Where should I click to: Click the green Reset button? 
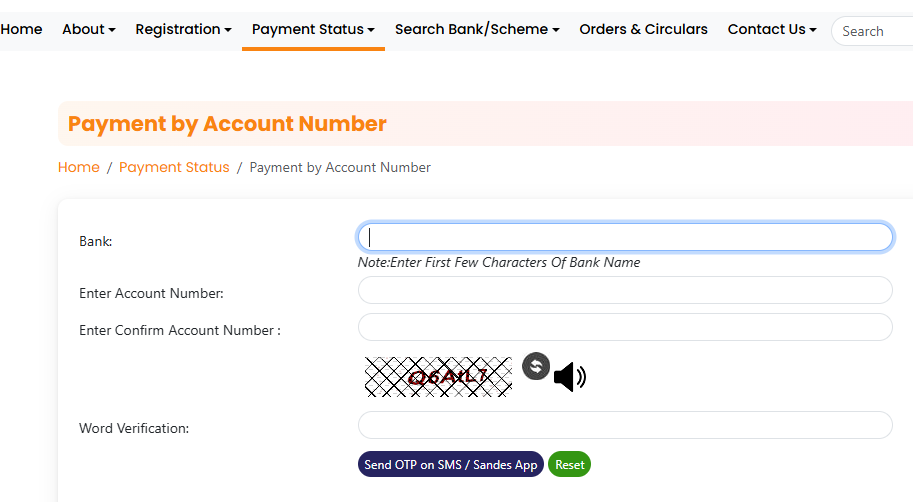(x=569, y=465)
